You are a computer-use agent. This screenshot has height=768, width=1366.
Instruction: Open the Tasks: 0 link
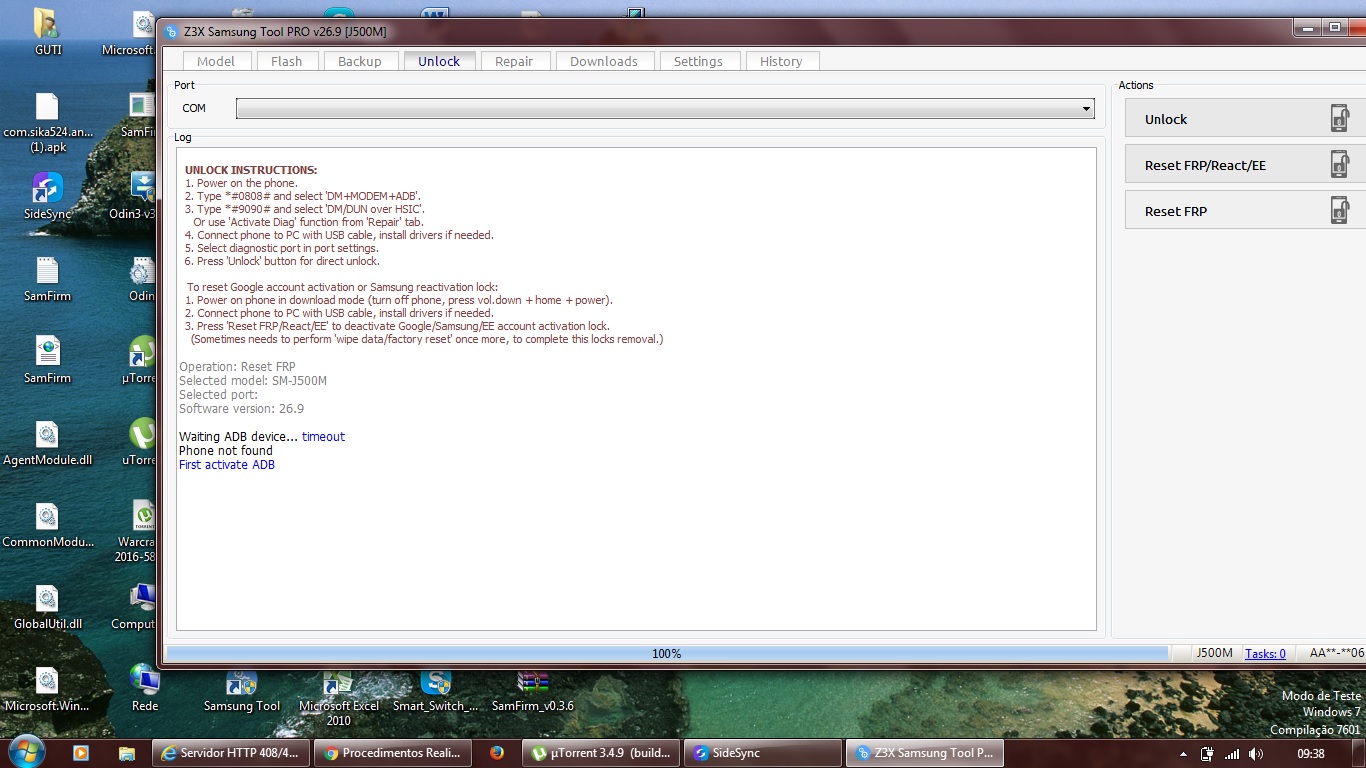[1265, 653]
